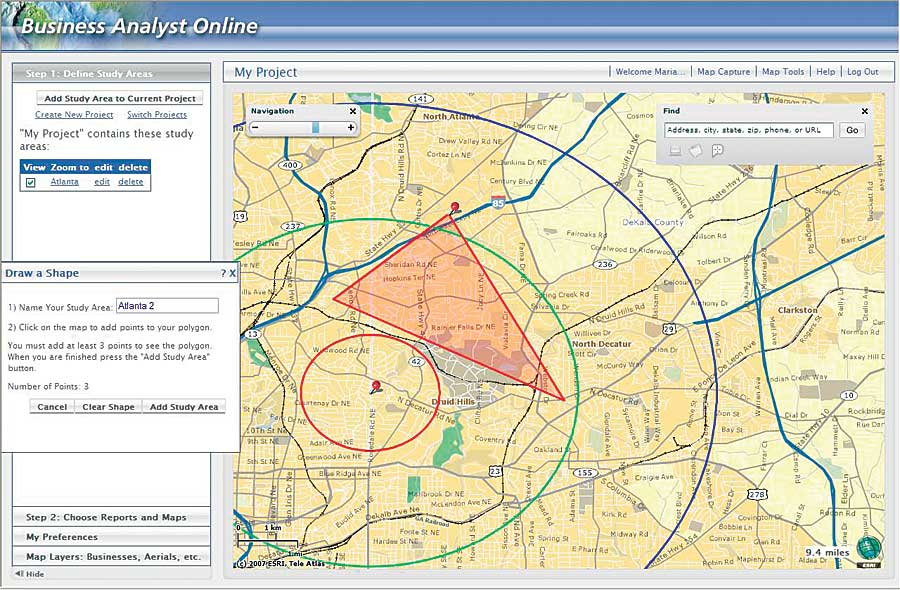This screenshot has height=590, width=900.
Task: Click the red pushpin inside the small circle
Action: tap(376, 387)
